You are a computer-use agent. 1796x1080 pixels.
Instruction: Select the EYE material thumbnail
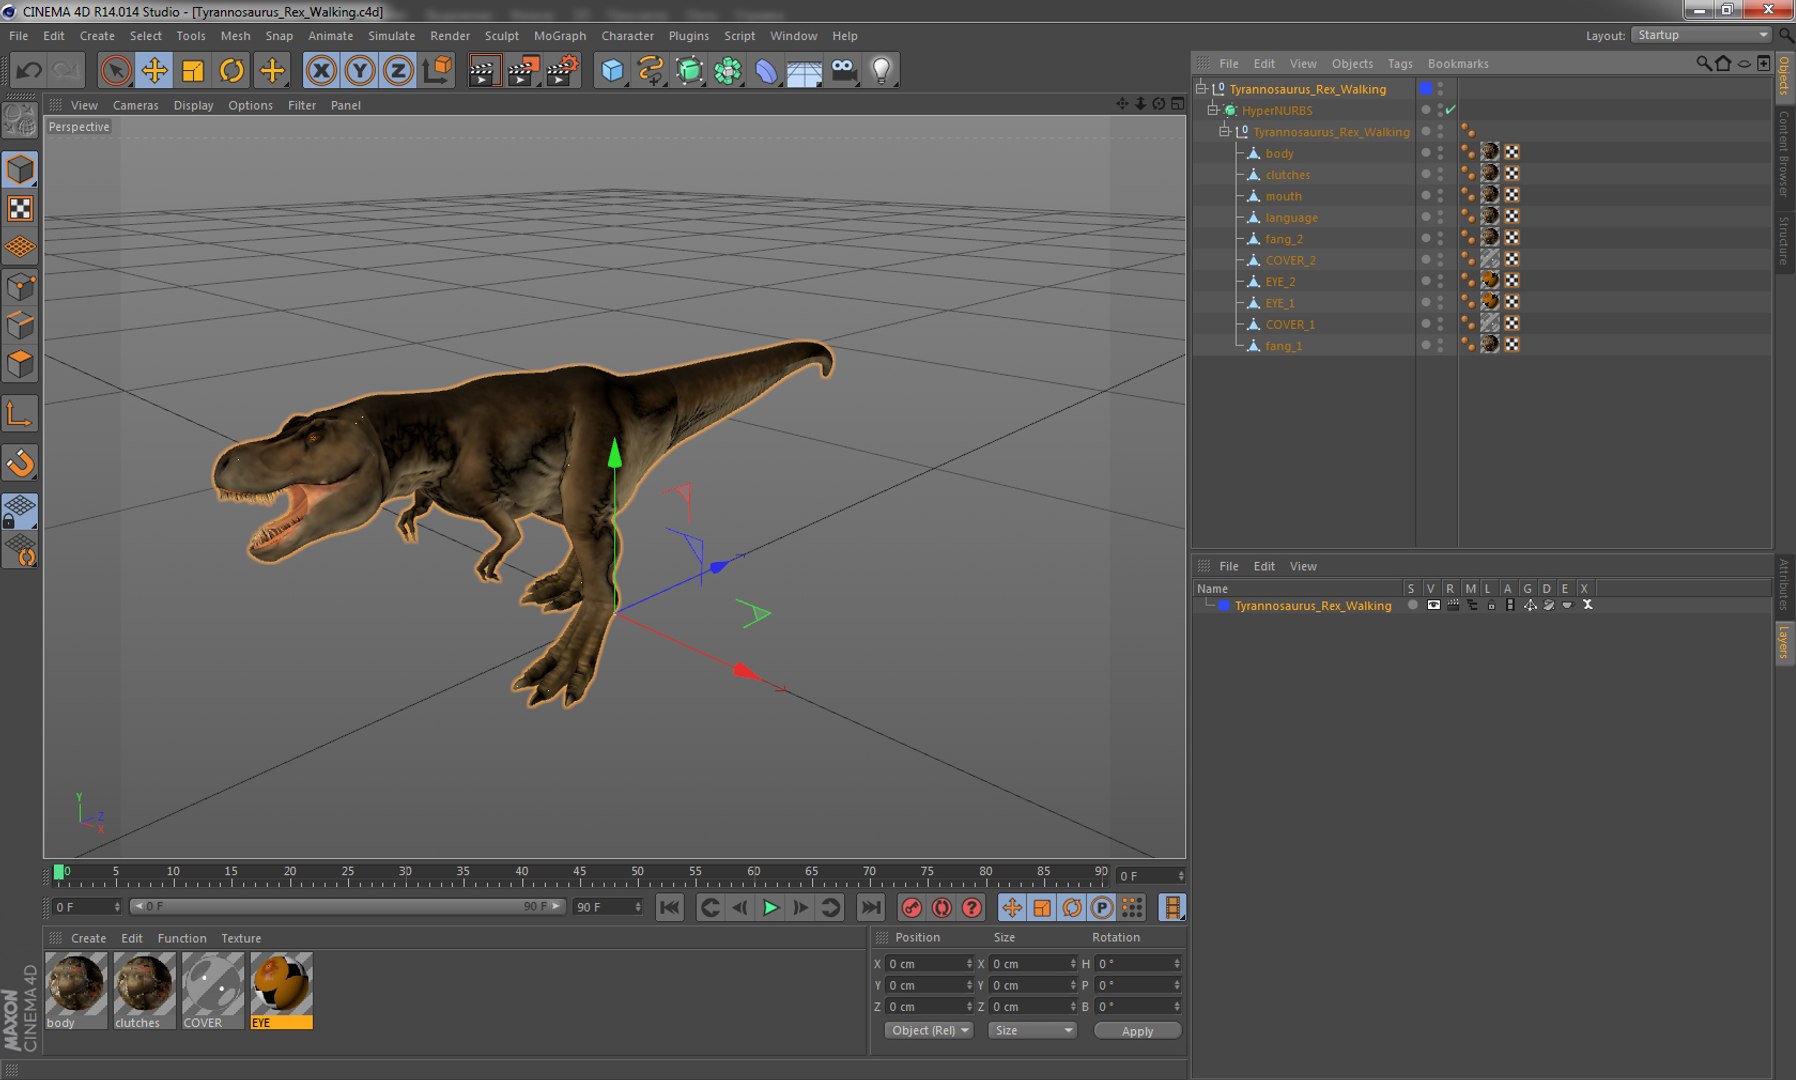pos(281,990)
